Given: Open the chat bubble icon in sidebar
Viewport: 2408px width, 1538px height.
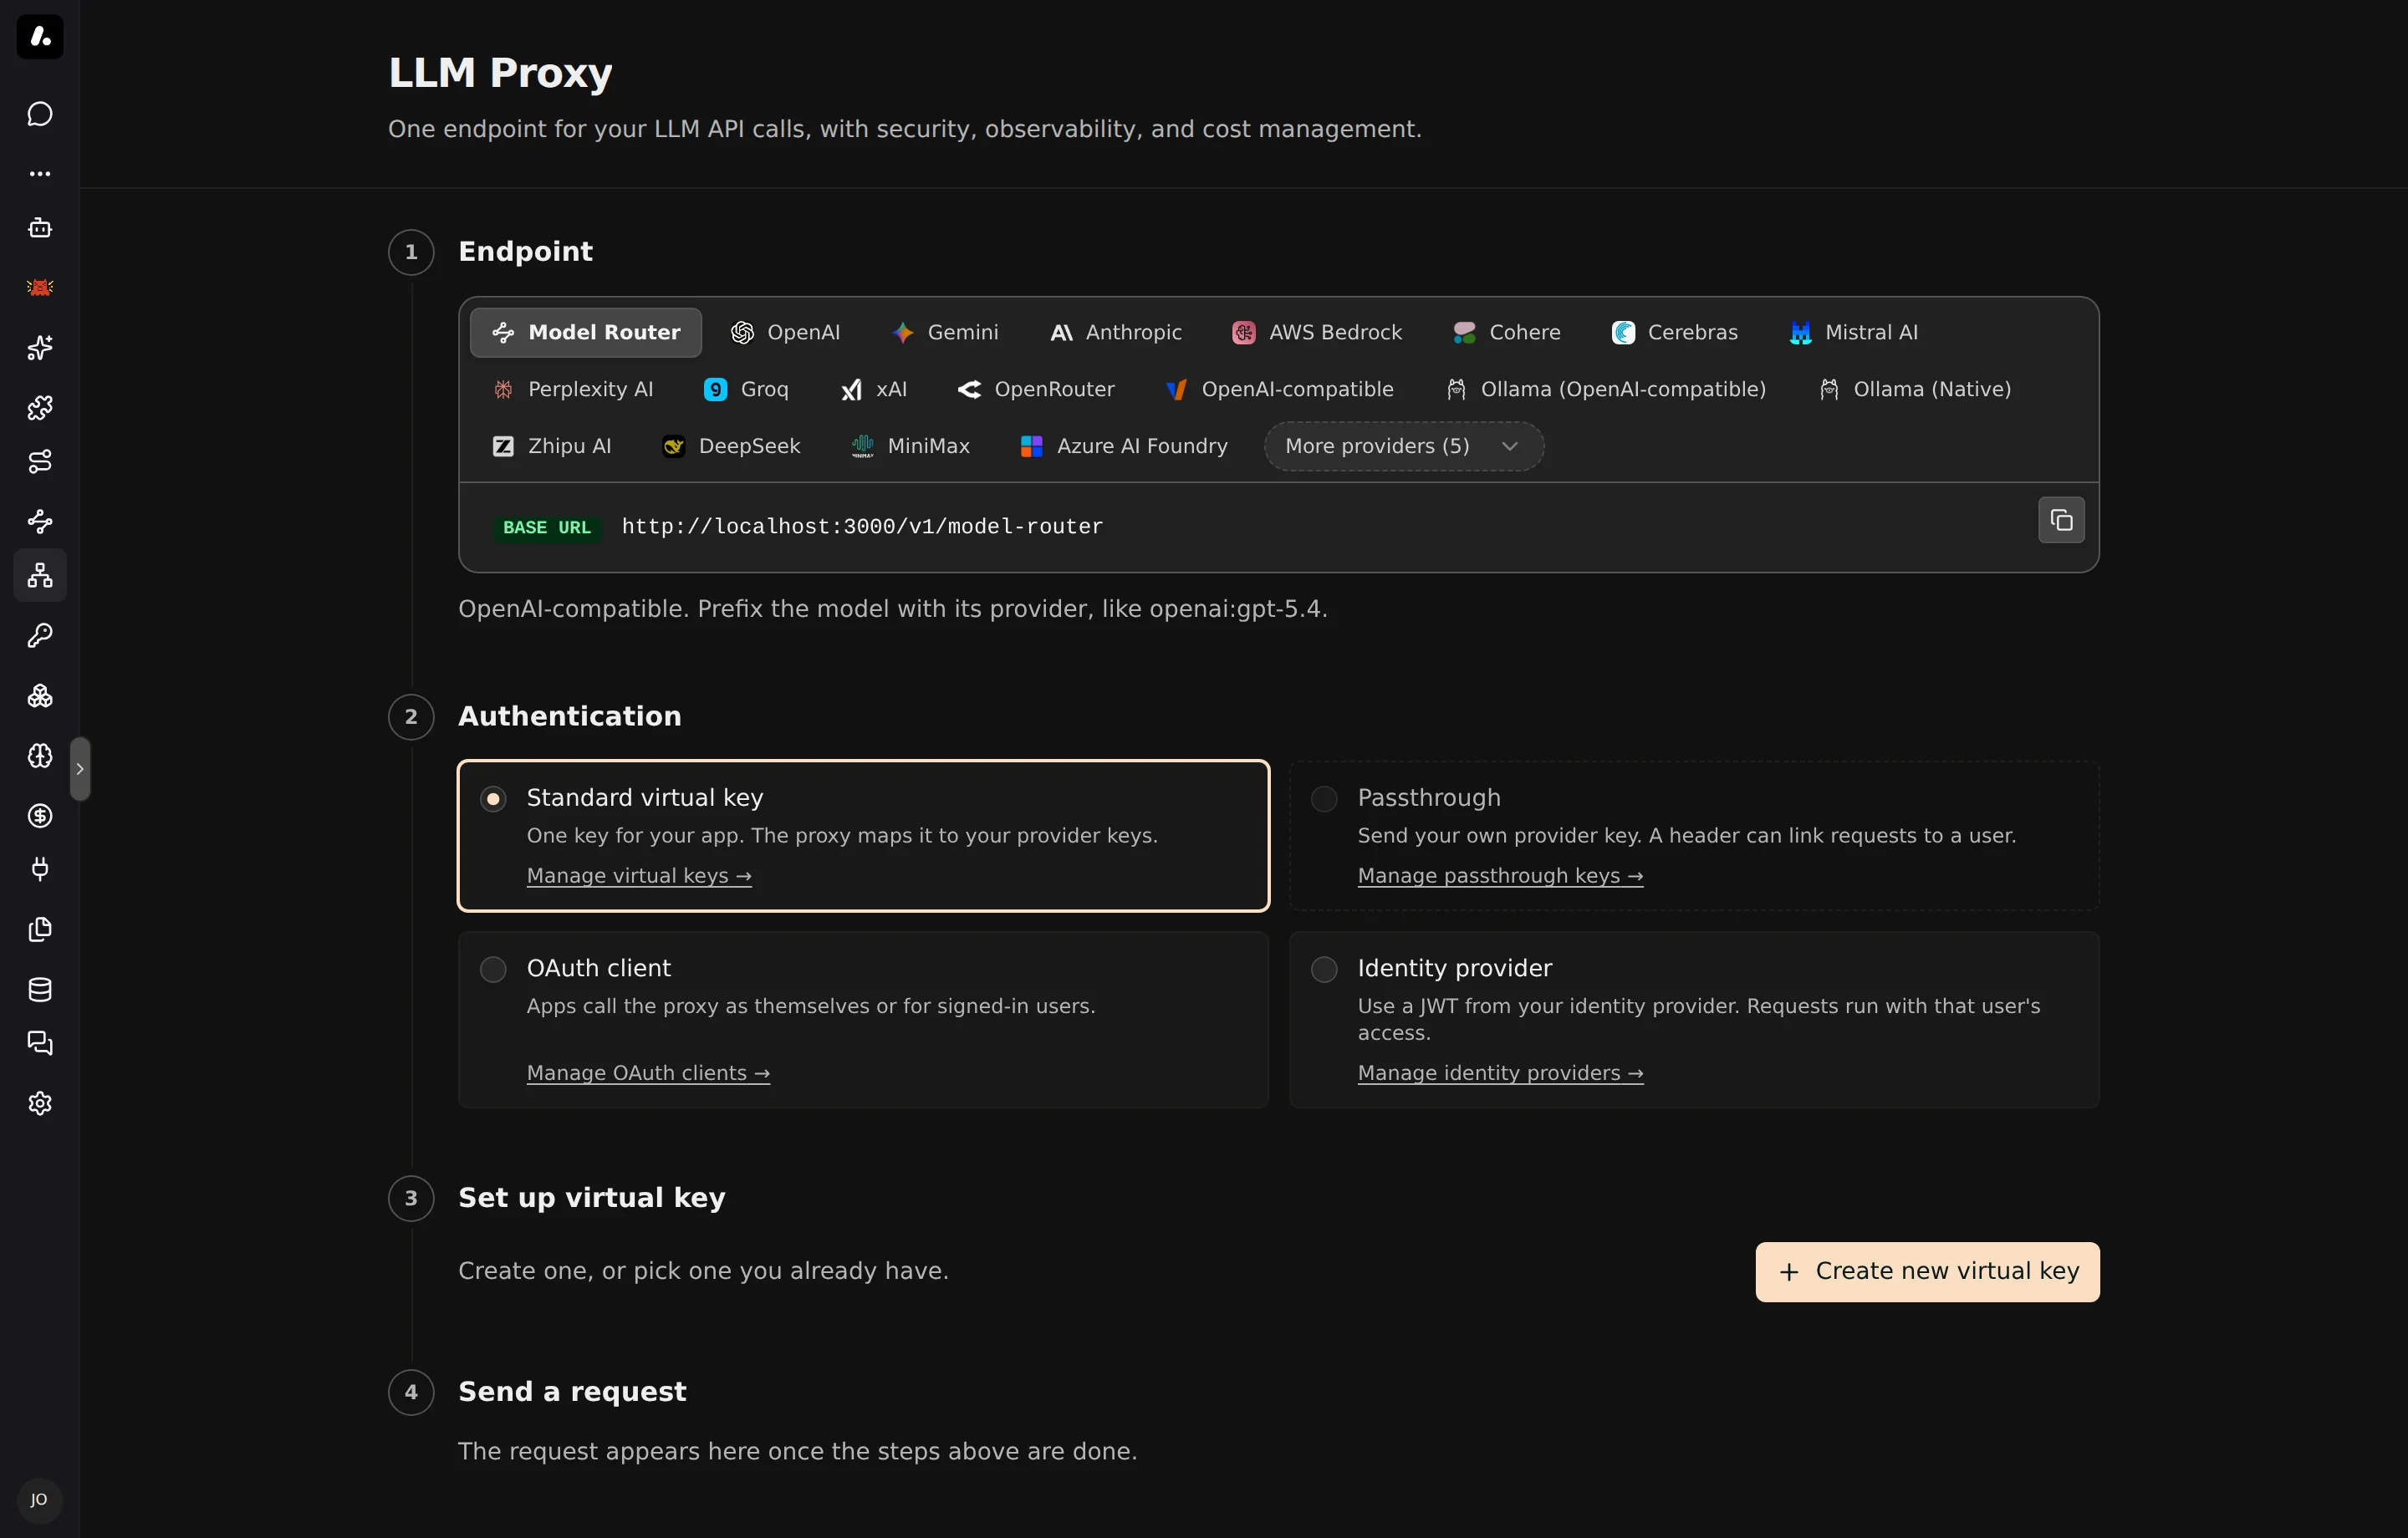Looking at the screenshot, I should (x=40, y=114).
